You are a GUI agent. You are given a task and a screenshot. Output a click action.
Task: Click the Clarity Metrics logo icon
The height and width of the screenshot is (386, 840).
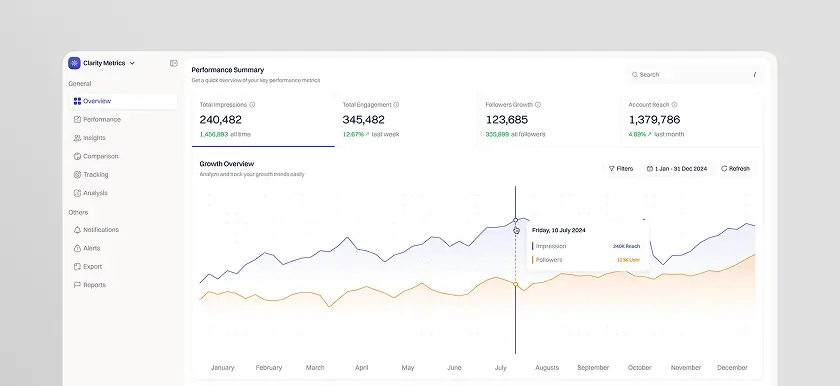pyautogui.click(x=74, y=63)
